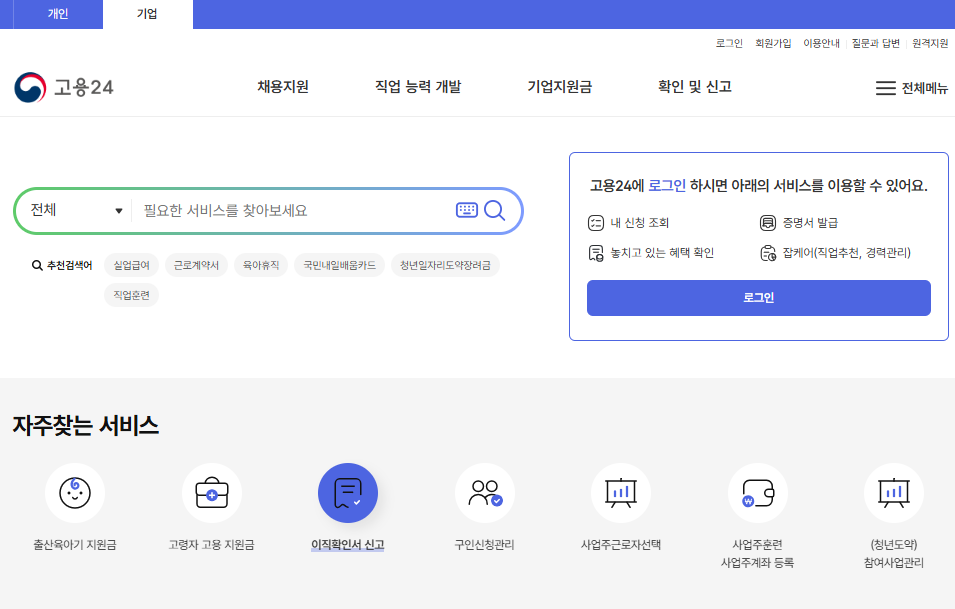Click inside the service search input field
Image resolution: width=955 pixels, height=609 pixels.
[290, 210]
